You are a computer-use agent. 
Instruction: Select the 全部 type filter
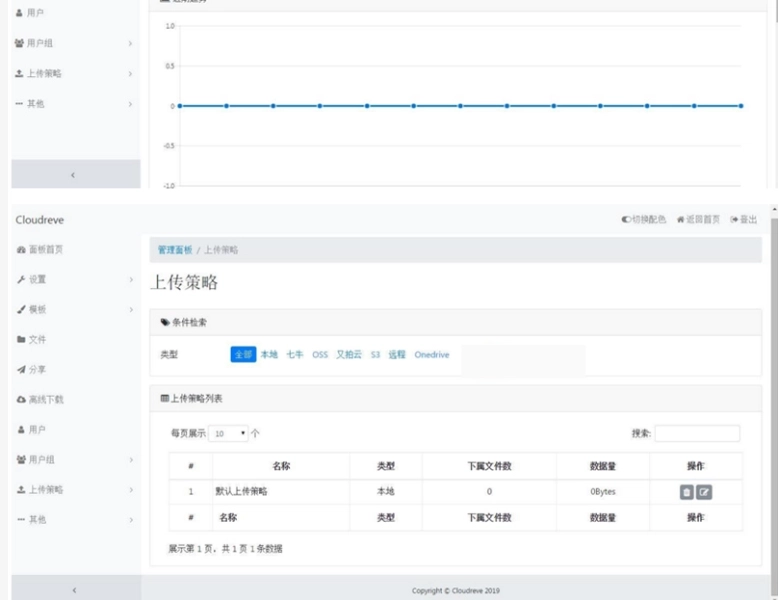pyautogui.click(x=243, y=354)
